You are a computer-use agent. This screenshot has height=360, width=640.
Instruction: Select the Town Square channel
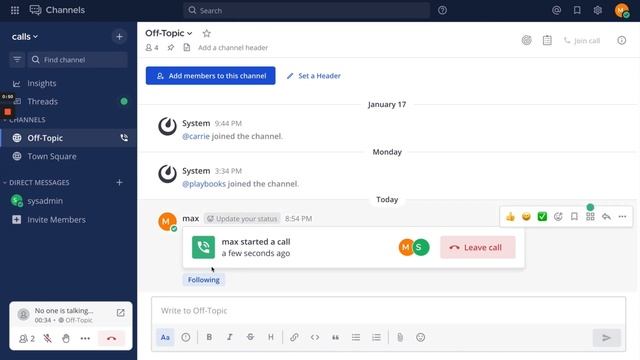pyautogui.click(x=52, y=156)
